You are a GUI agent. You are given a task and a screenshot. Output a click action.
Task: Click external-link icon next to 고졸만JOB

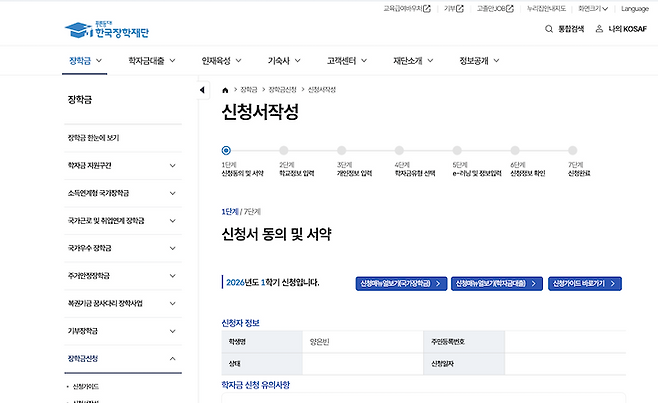[509, 8]
